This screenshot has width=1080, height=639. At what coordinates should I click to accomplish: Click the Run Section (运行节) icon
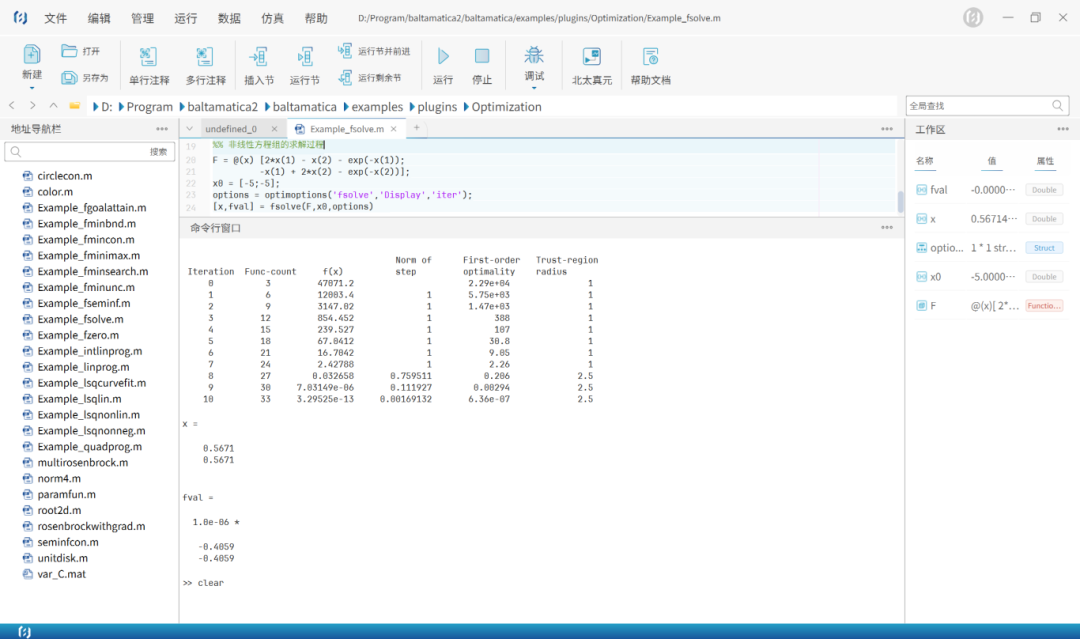(305, 57)
